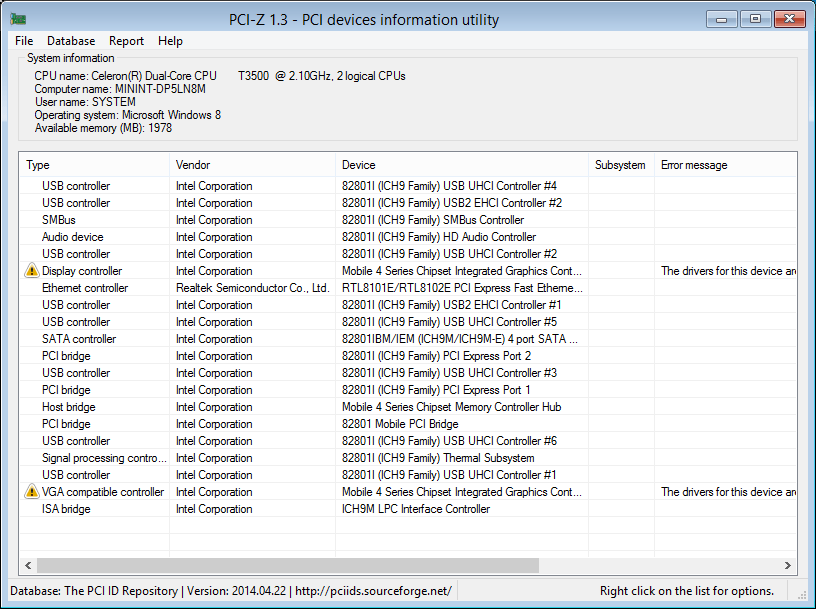The width and height of the screenshot is (816, 609).
Task: Click the warning icon beside VGA compatible controller
Action: (x=32, y=491)
